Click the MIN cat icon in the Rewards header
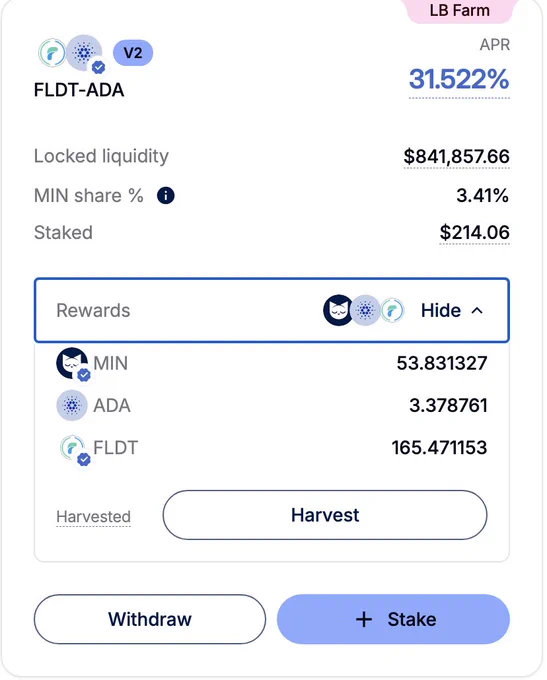The image size is (547, 680). [x=337, y=310]
